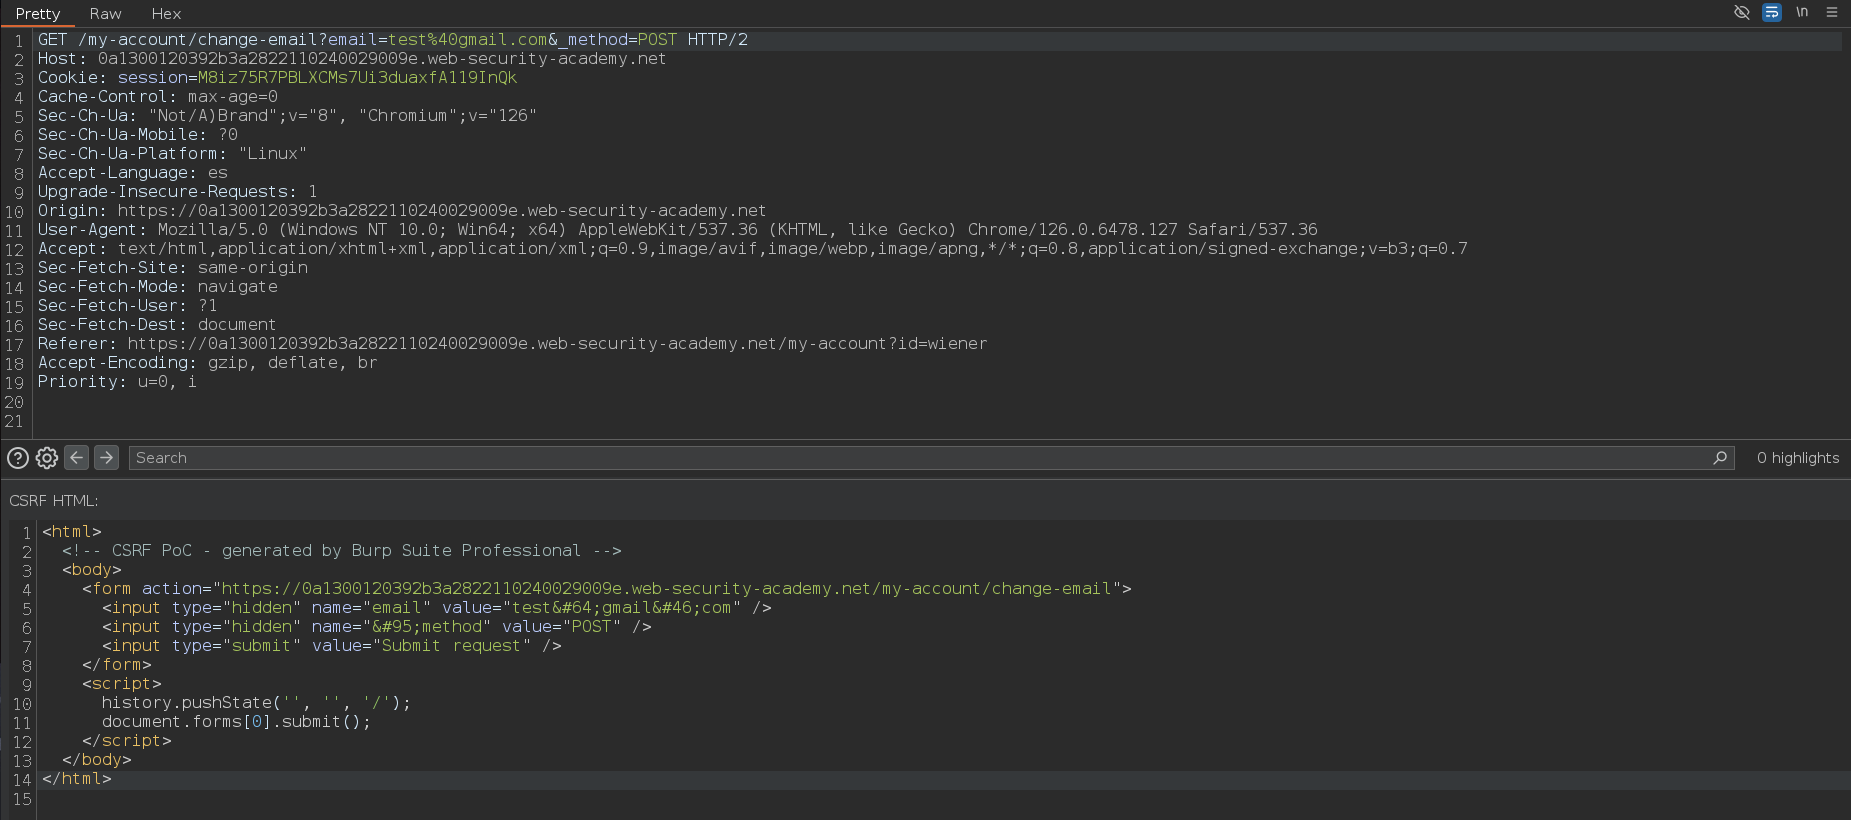Toggle the \n non-printable characters button
The height and width of the screenshot is (820, 1851).
pyautogui.click(x=1802, y=12)
